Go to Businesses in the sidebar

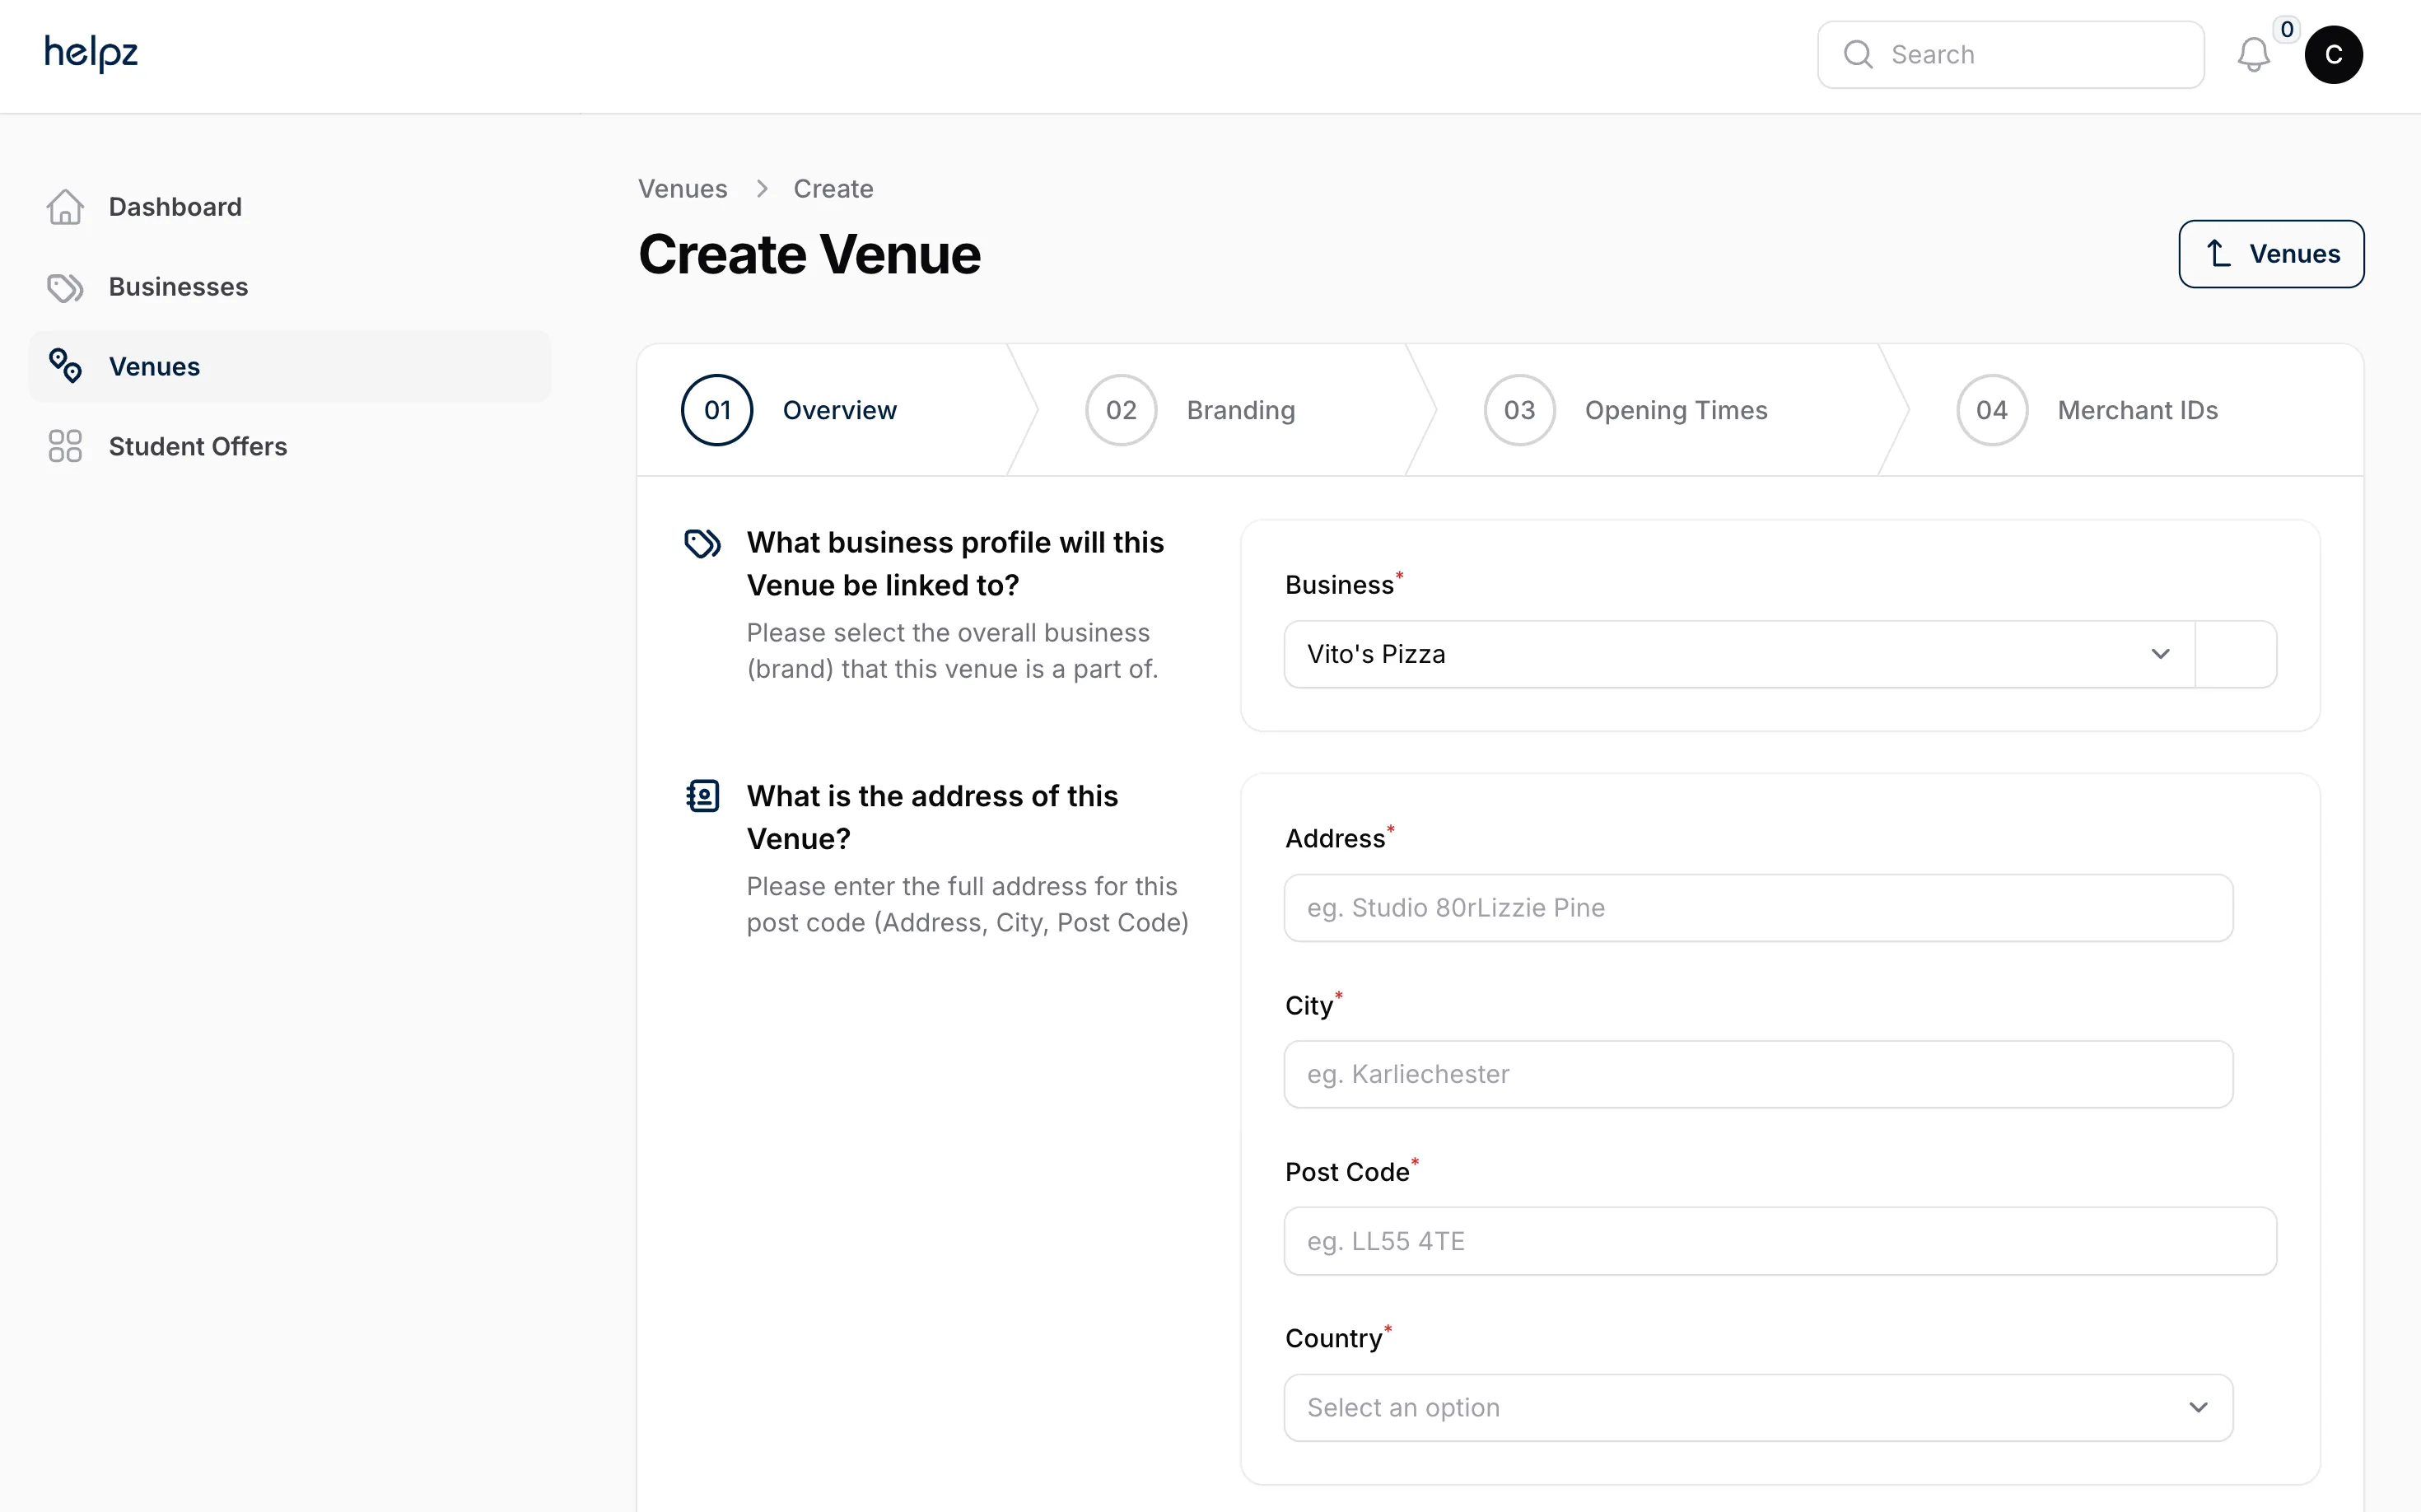click(x=290, y=287)
